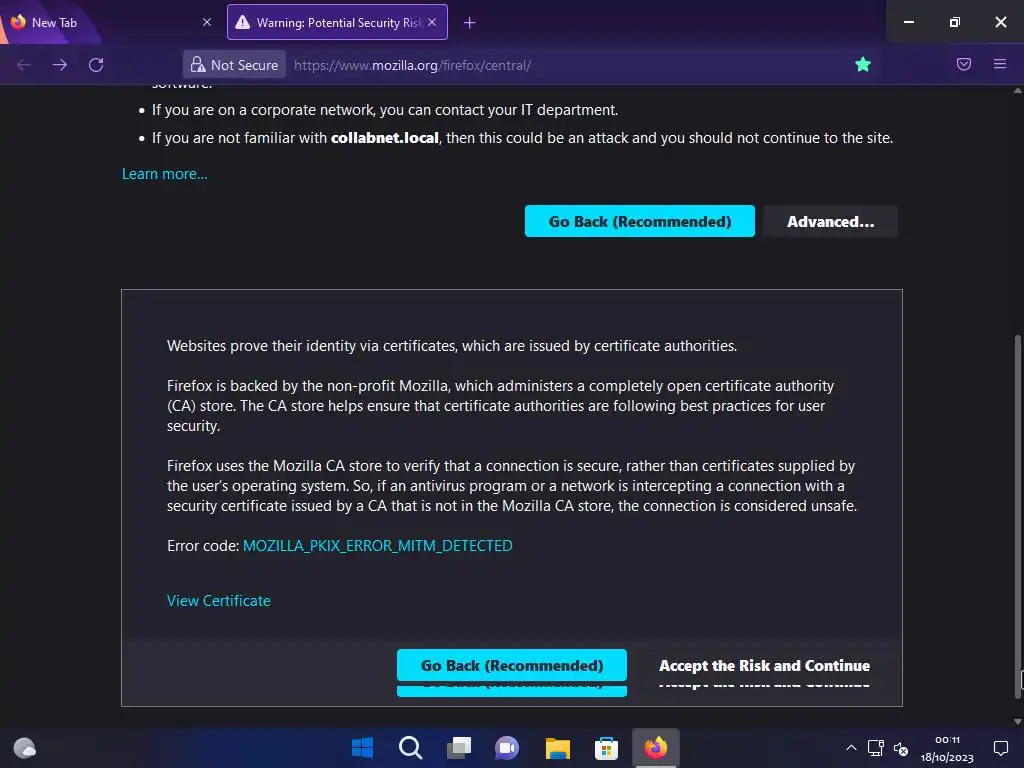Open the Windows Start menu

click(362, 747)
